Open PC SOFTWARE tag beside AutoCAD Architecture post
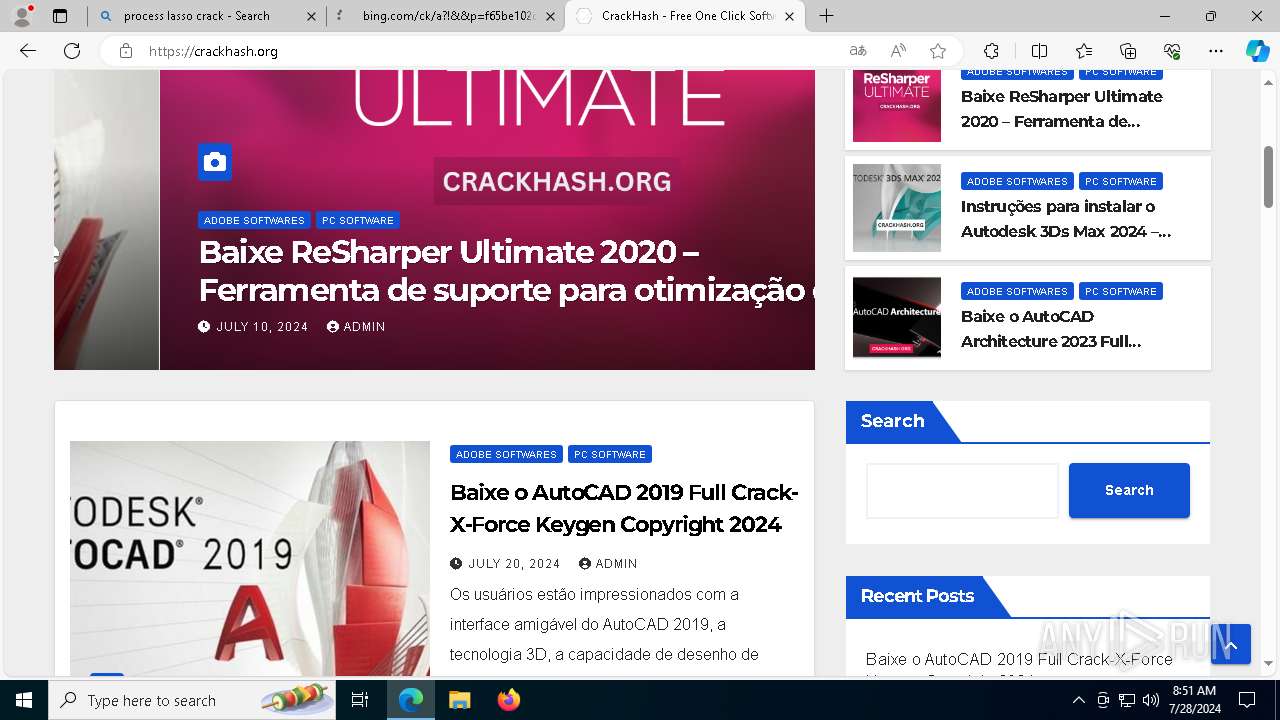Image resolution: width=1280 pixels, height=720 pixels. pyautogui.click(x=1121, y=291)
